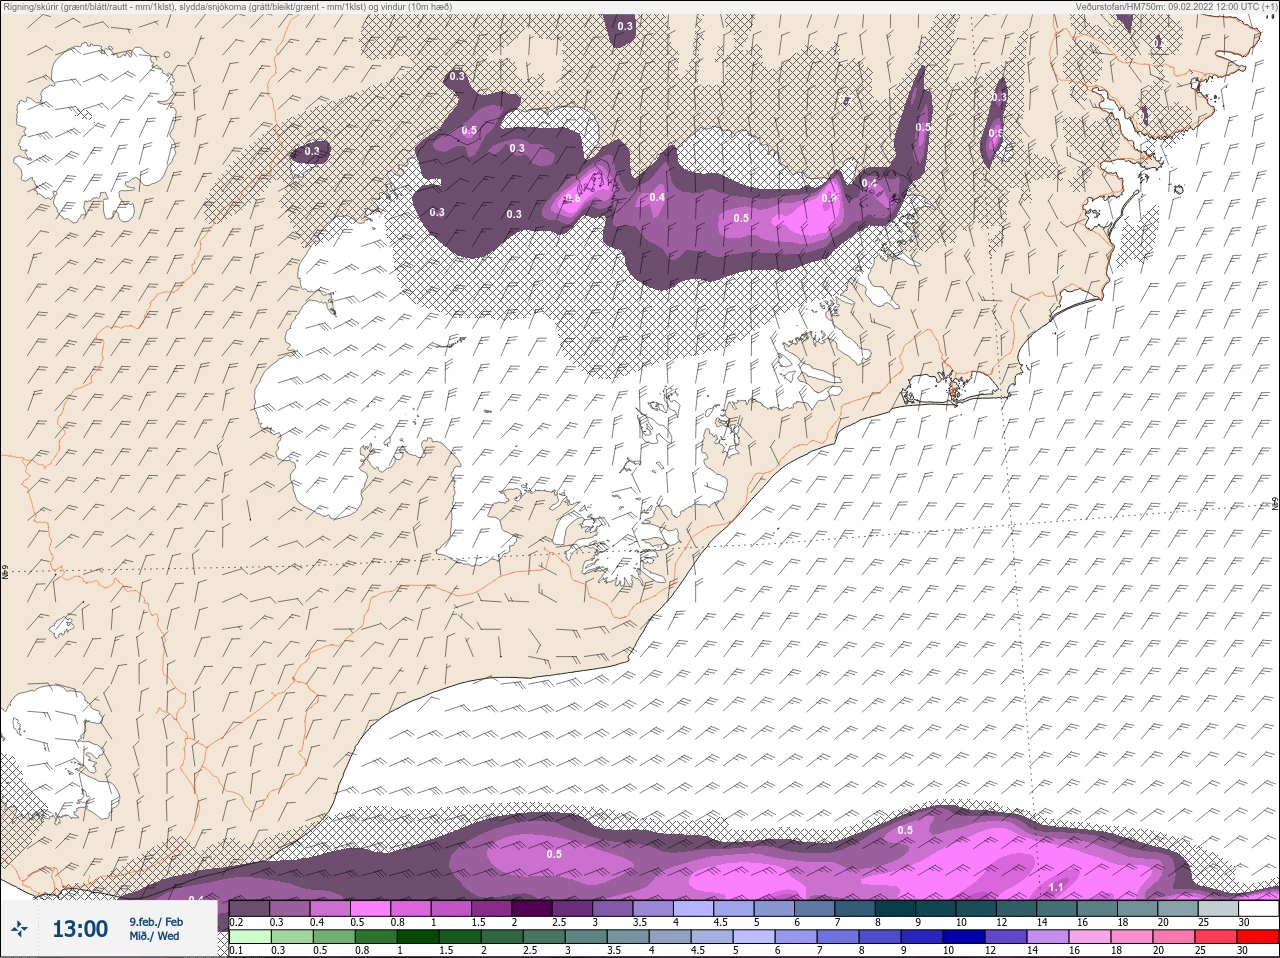Click the '1.1' precipitation value on the map
The height and width of the screenshot is (958, 1280).
click(1056, 887)
